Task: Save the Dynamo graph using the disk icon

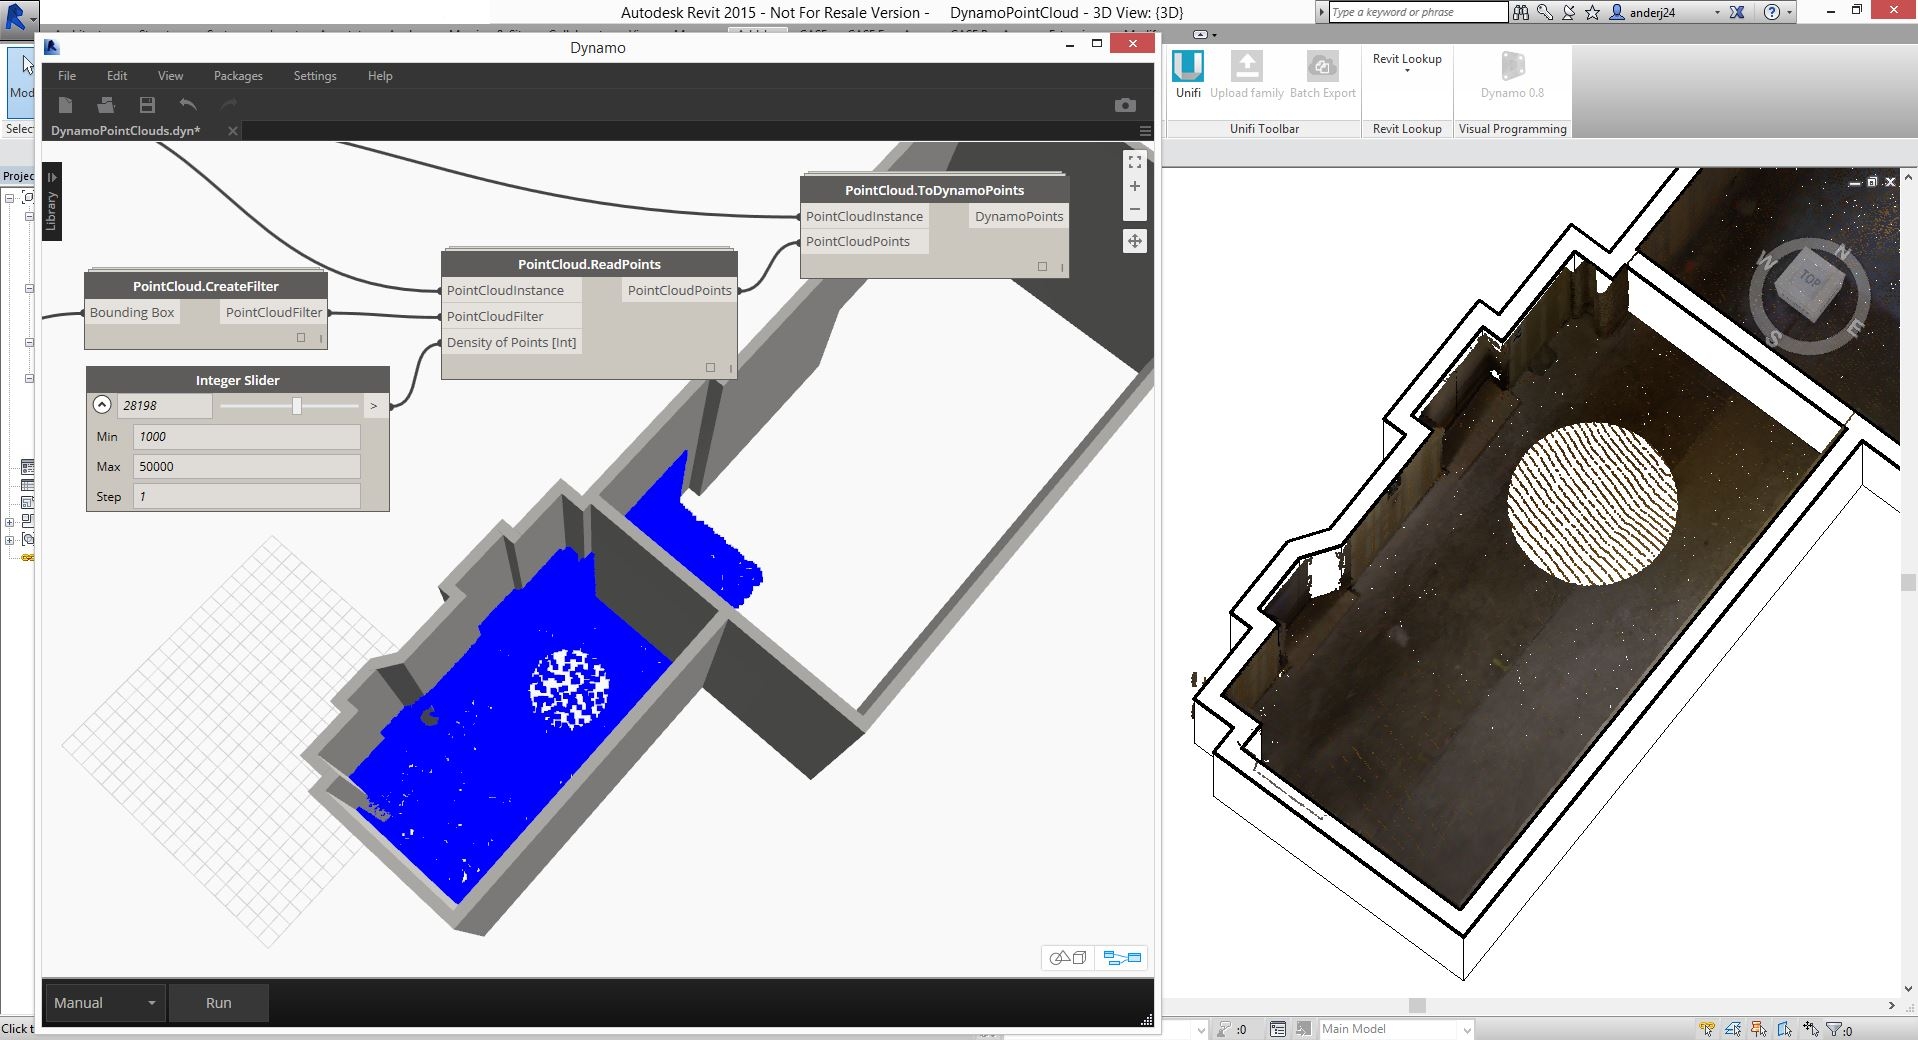Action: tap(147, 105)
